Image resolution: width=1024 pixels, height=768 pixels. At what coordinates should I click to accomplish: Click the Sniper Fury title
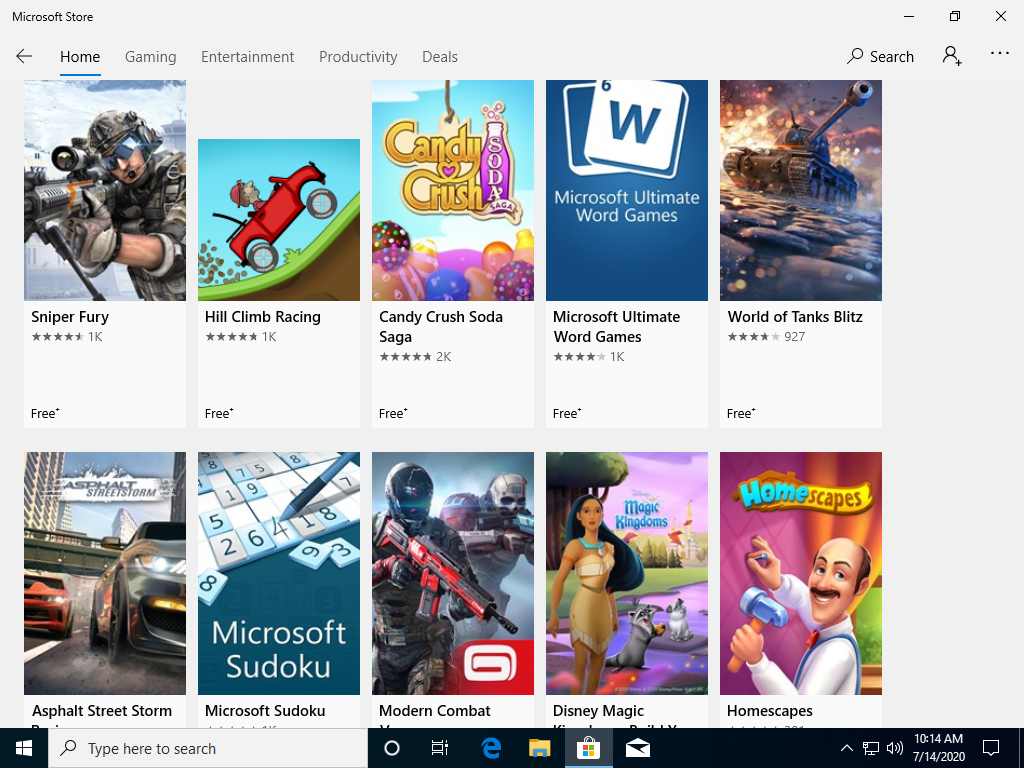click(x=70, y=317)
